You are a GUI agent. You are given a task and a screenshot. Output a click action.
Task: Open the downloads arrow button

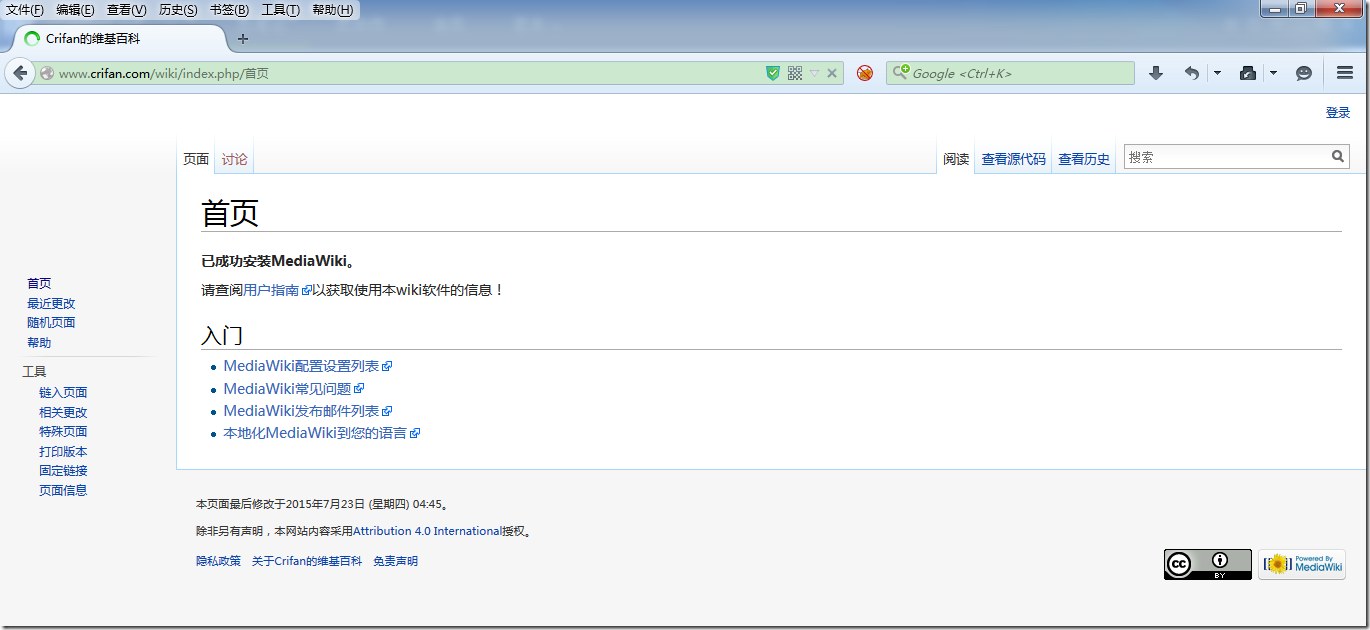point(1156,73)
